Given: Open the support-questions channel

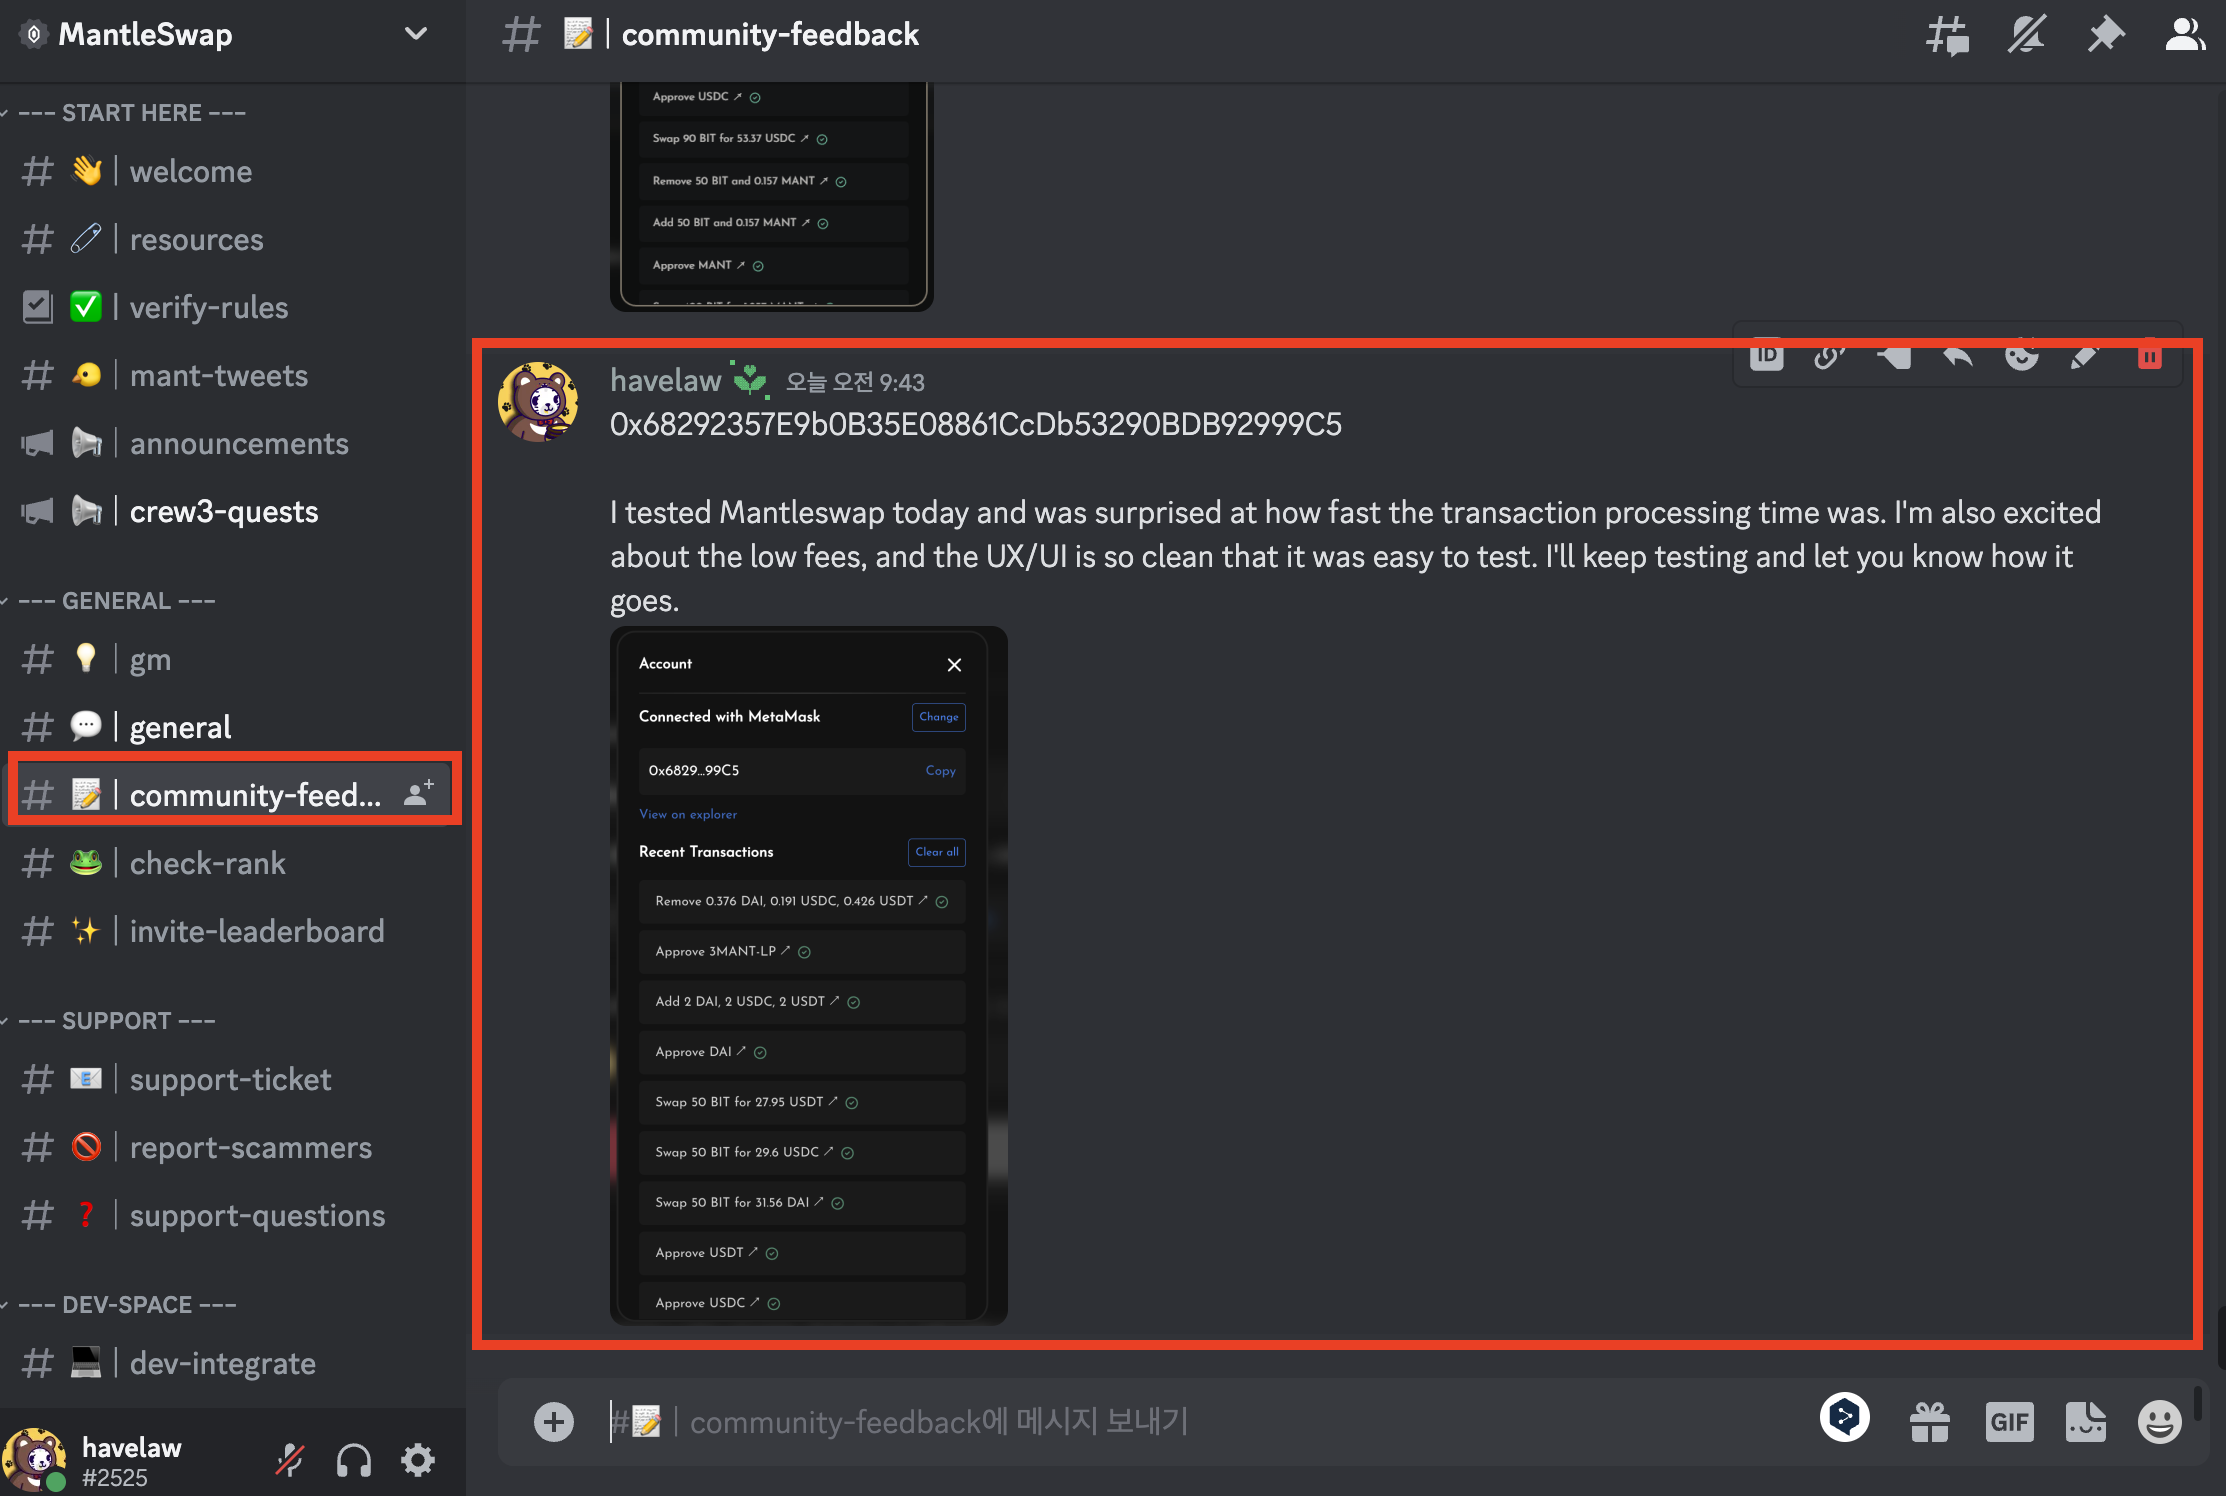Looking at the screenshot, I should click(232, 1215).
